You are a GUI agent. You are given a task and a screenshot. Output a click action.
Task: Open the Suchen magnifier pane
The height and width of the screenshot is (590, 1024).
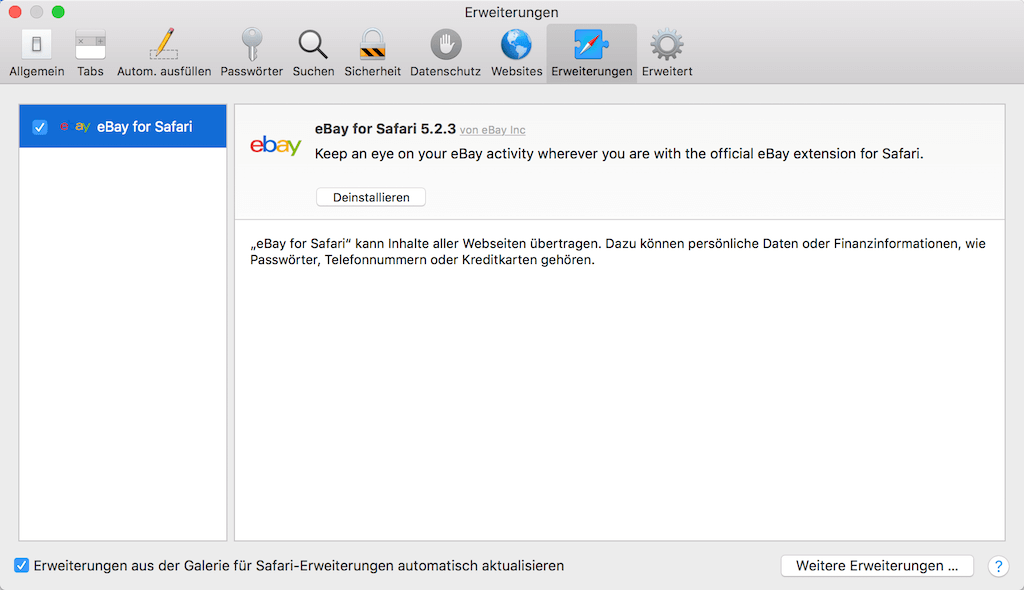[x=313, y=54]
